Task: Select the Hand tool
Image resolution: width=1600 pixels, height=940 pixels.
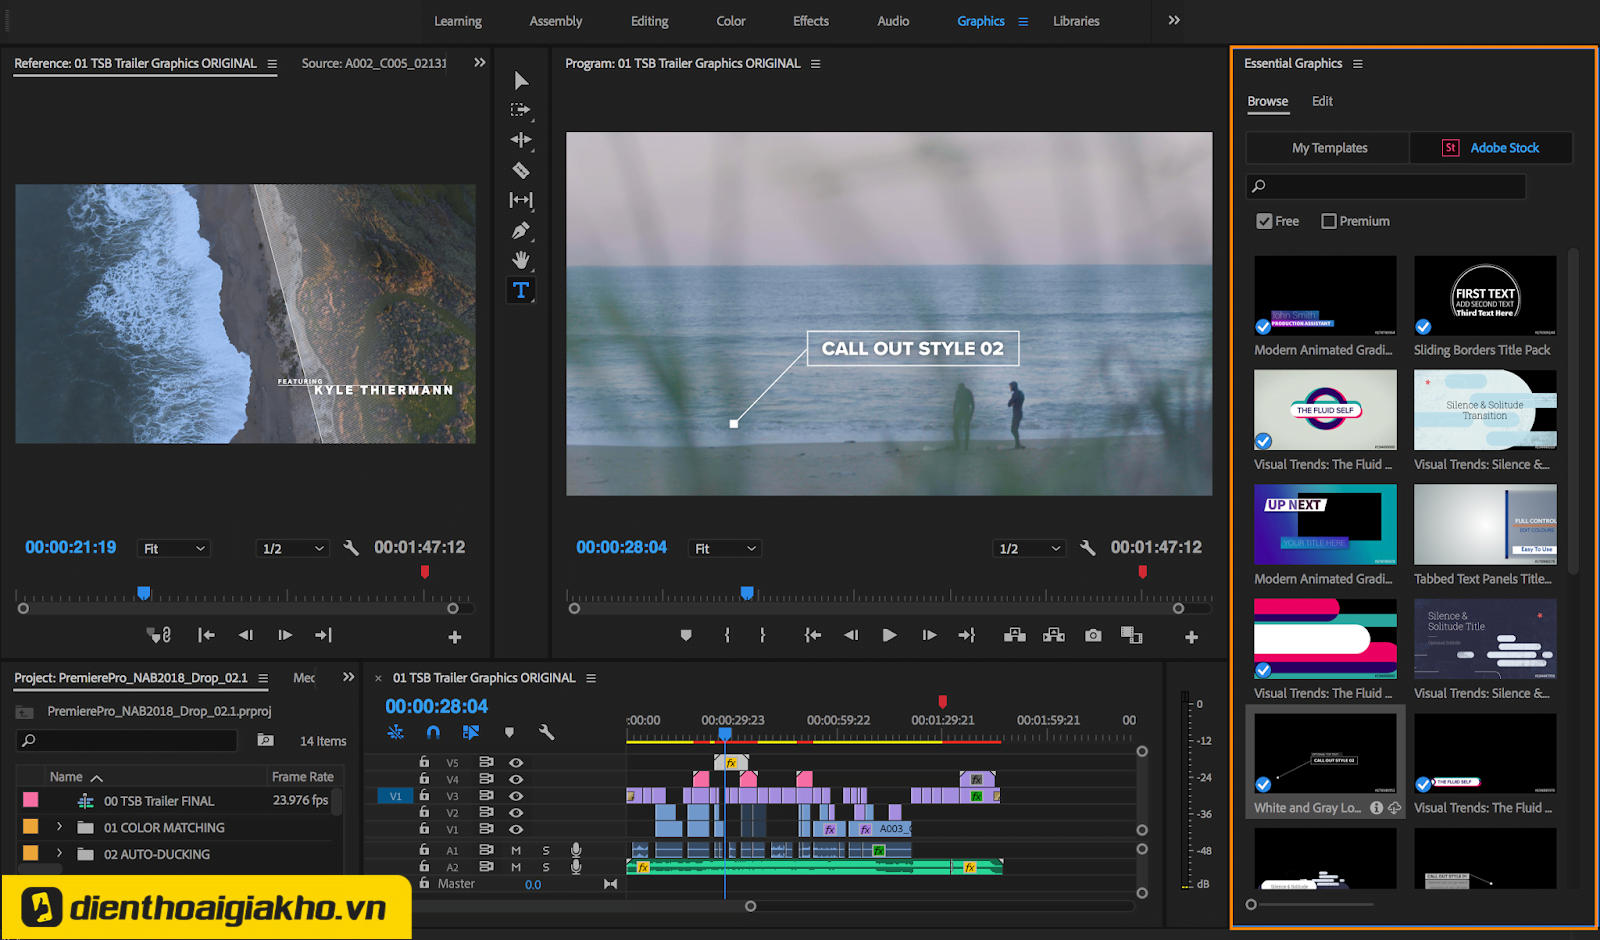Action: (x=521, y=260)
